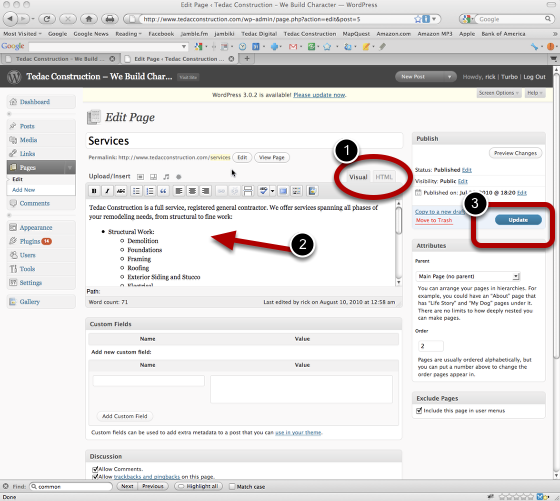
Task: Go to browser home page
Action: tap(89, 19)
